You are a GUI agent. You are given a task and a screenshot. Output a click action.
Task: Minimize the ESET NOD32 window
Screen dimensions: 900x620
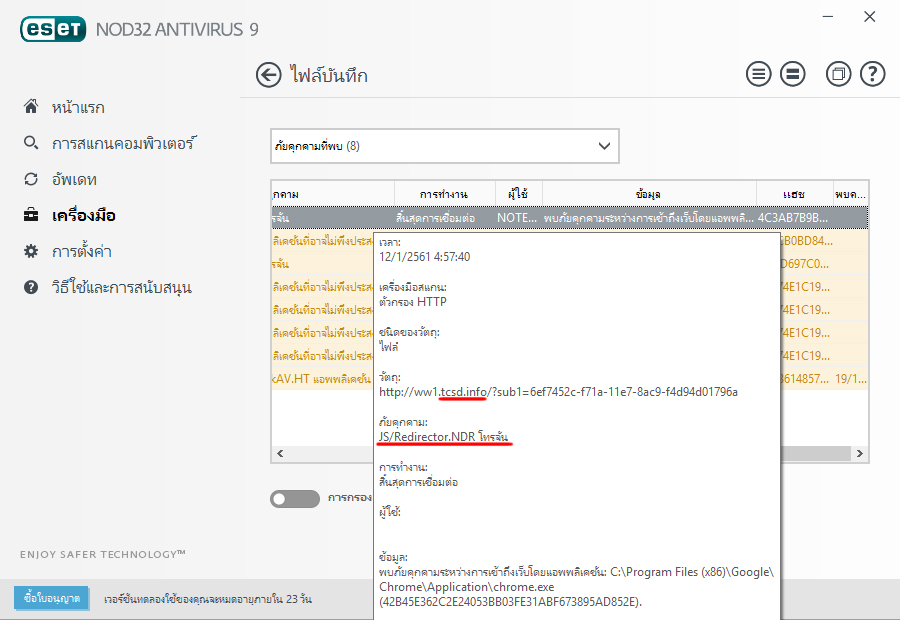pos(828,17)
